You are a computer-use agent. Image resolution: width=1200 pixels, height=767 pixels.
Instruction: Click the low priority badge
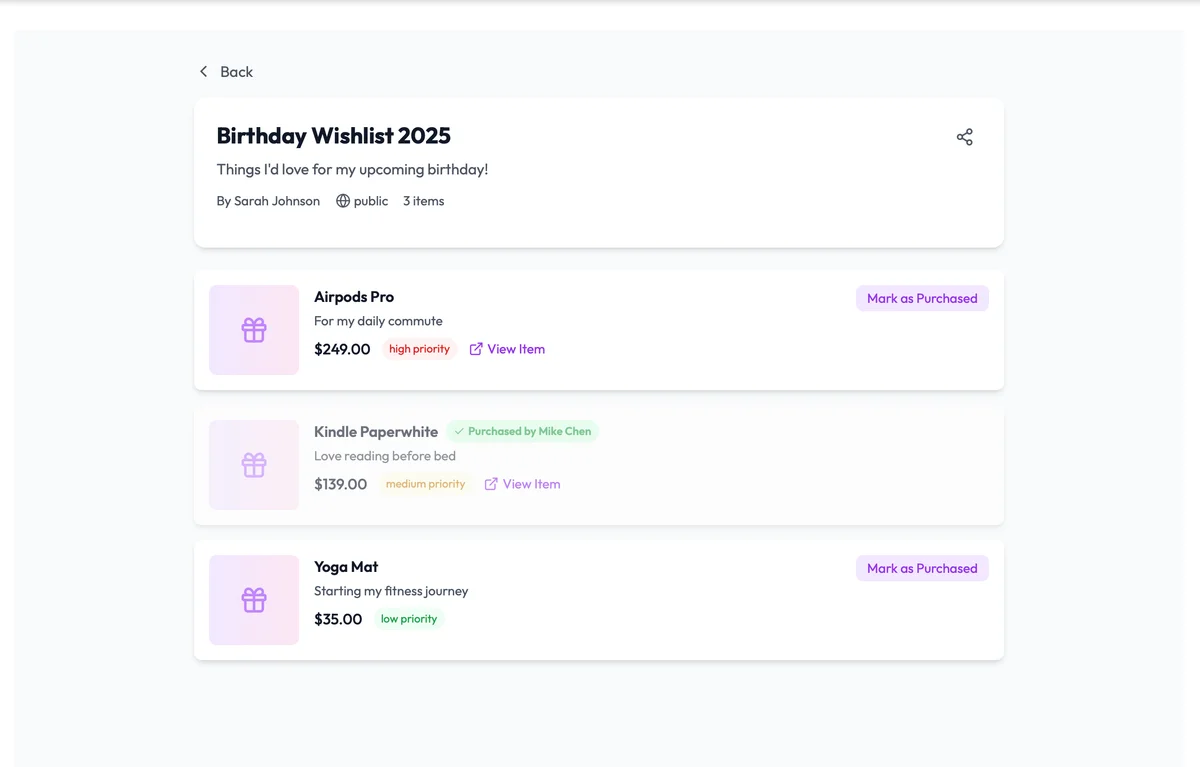point(409,619)
